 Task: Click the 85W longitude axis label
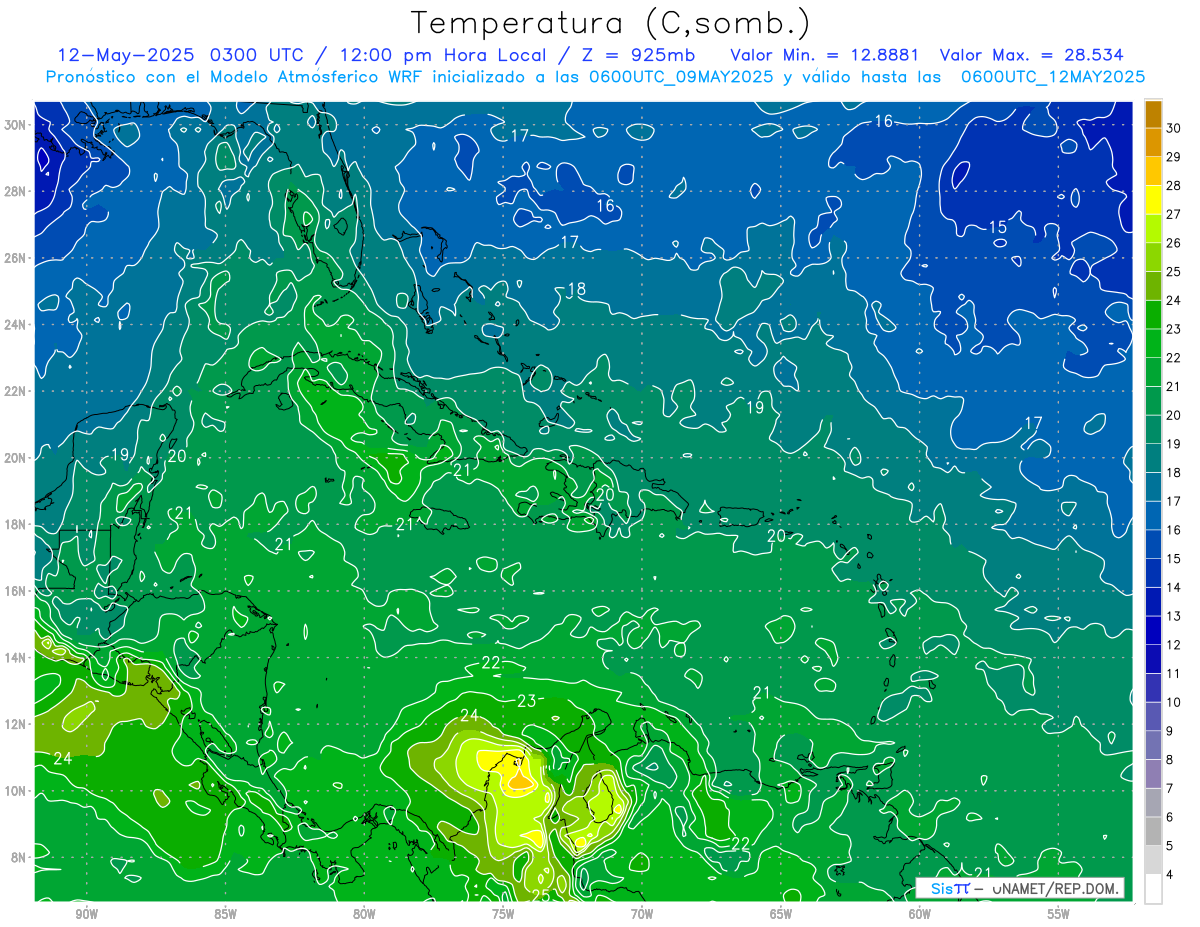tap(225, 914)
